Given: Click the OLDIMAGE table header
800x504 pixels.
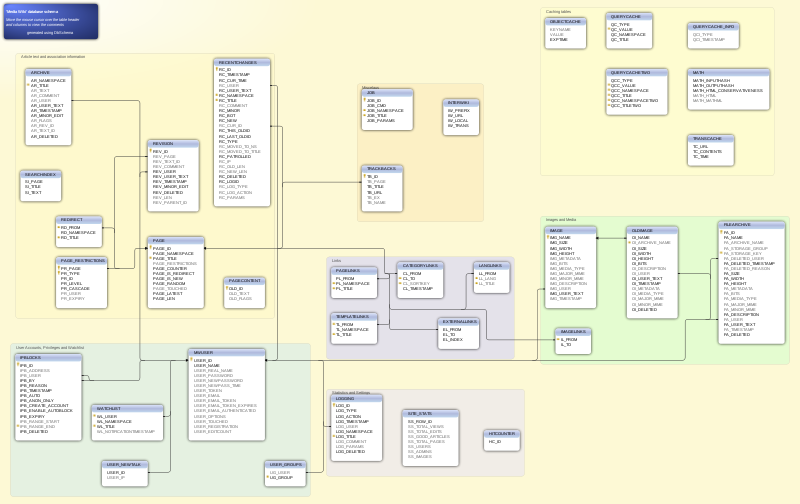Looking at the screenshot, I should click(x=652, y=231).
